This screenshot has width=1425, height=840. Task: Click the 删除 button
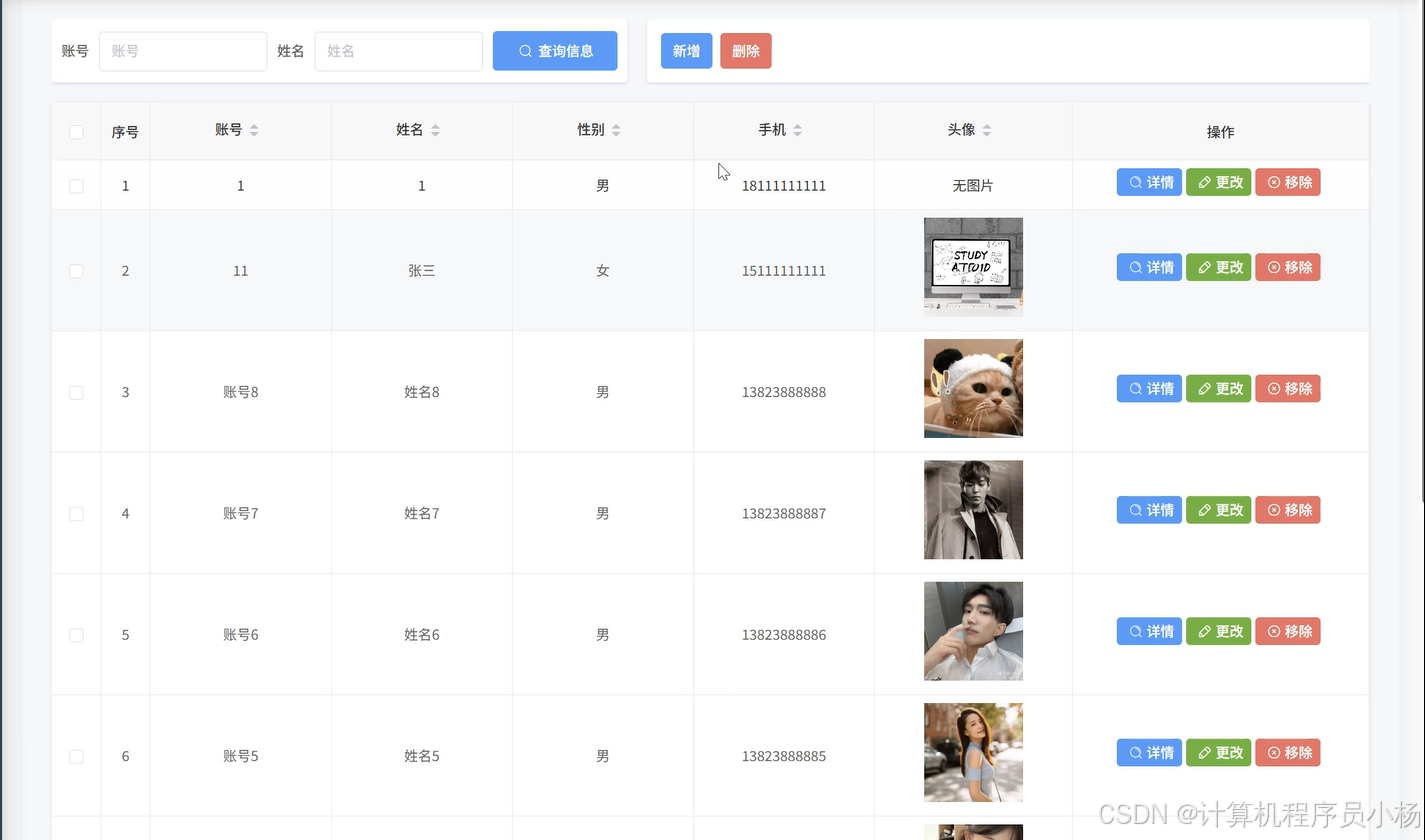[x=746, y=51]
